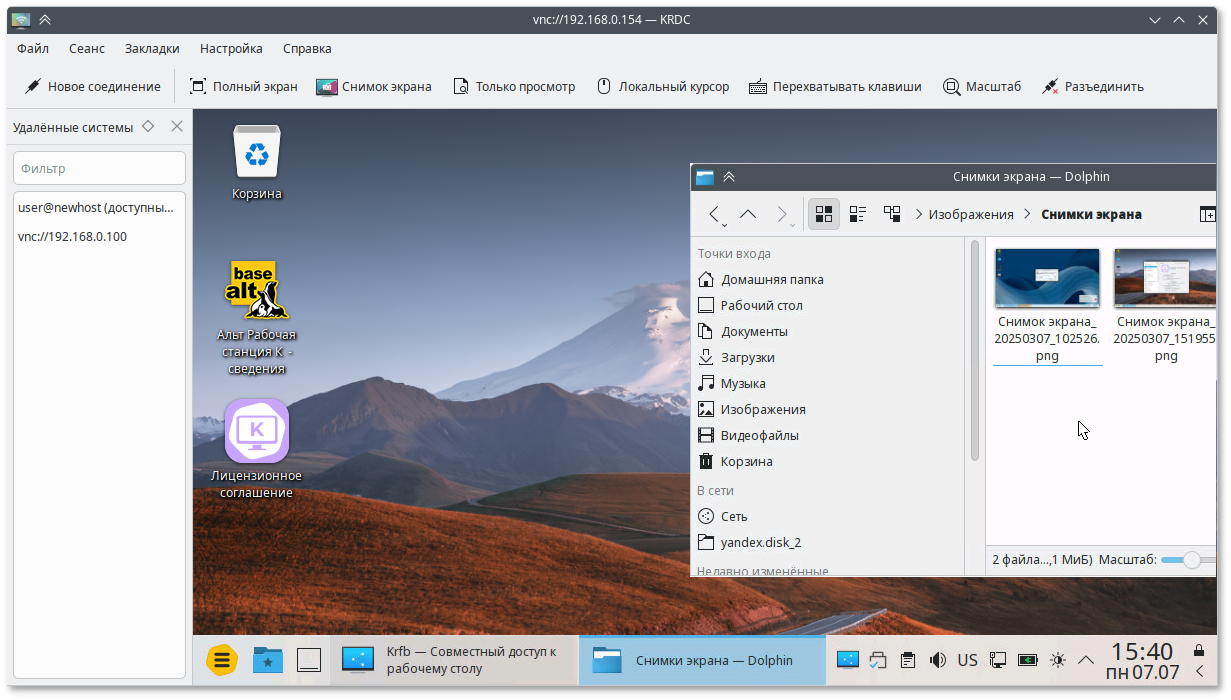Select vnc://192.168.0.100 in remote systems list
The image size is (1231, 700).
point(73,237)
